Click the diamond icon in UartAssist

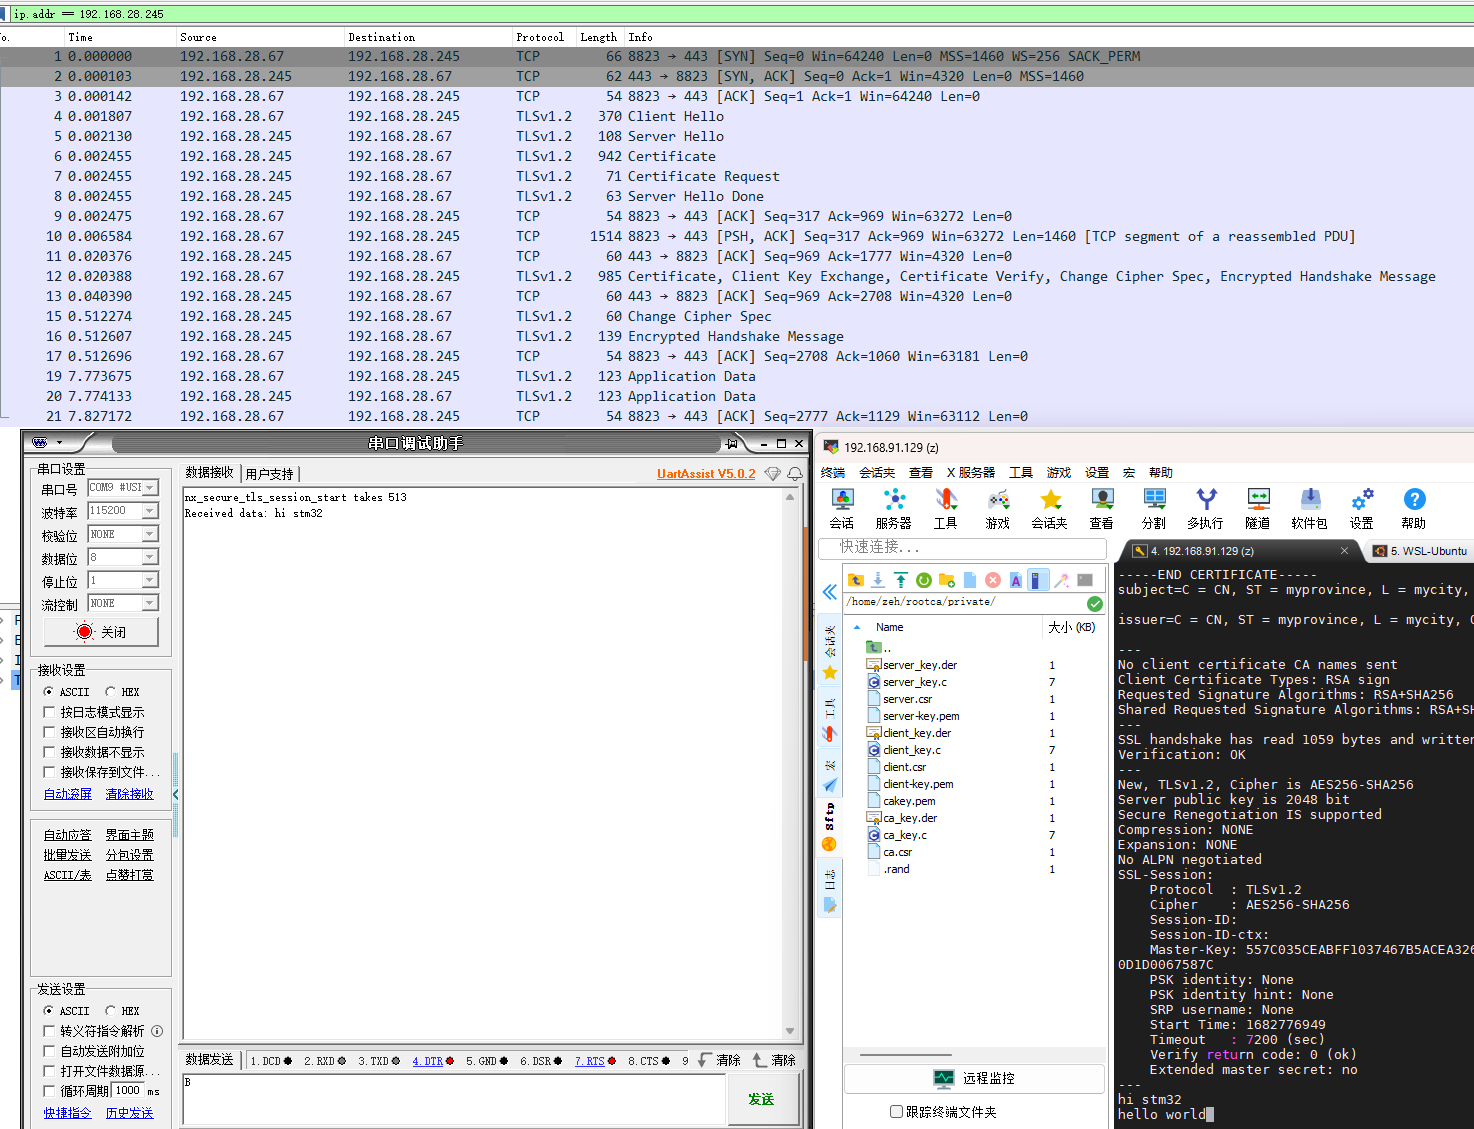pyautogui.click(x=773, y=474)
